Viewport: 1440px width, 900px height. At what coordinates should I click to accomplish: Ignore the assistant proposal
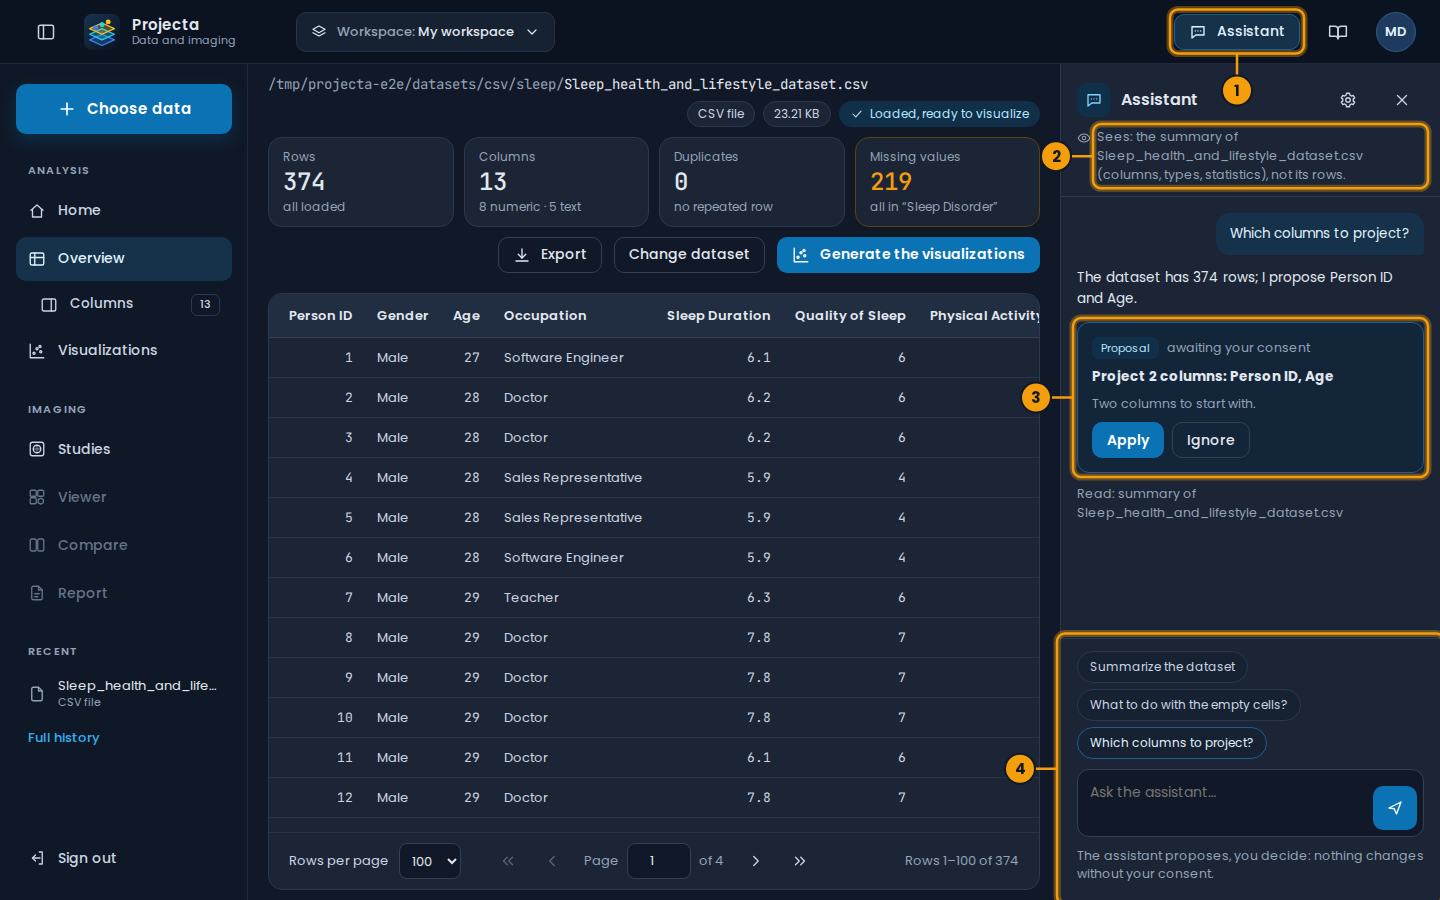1211,440
